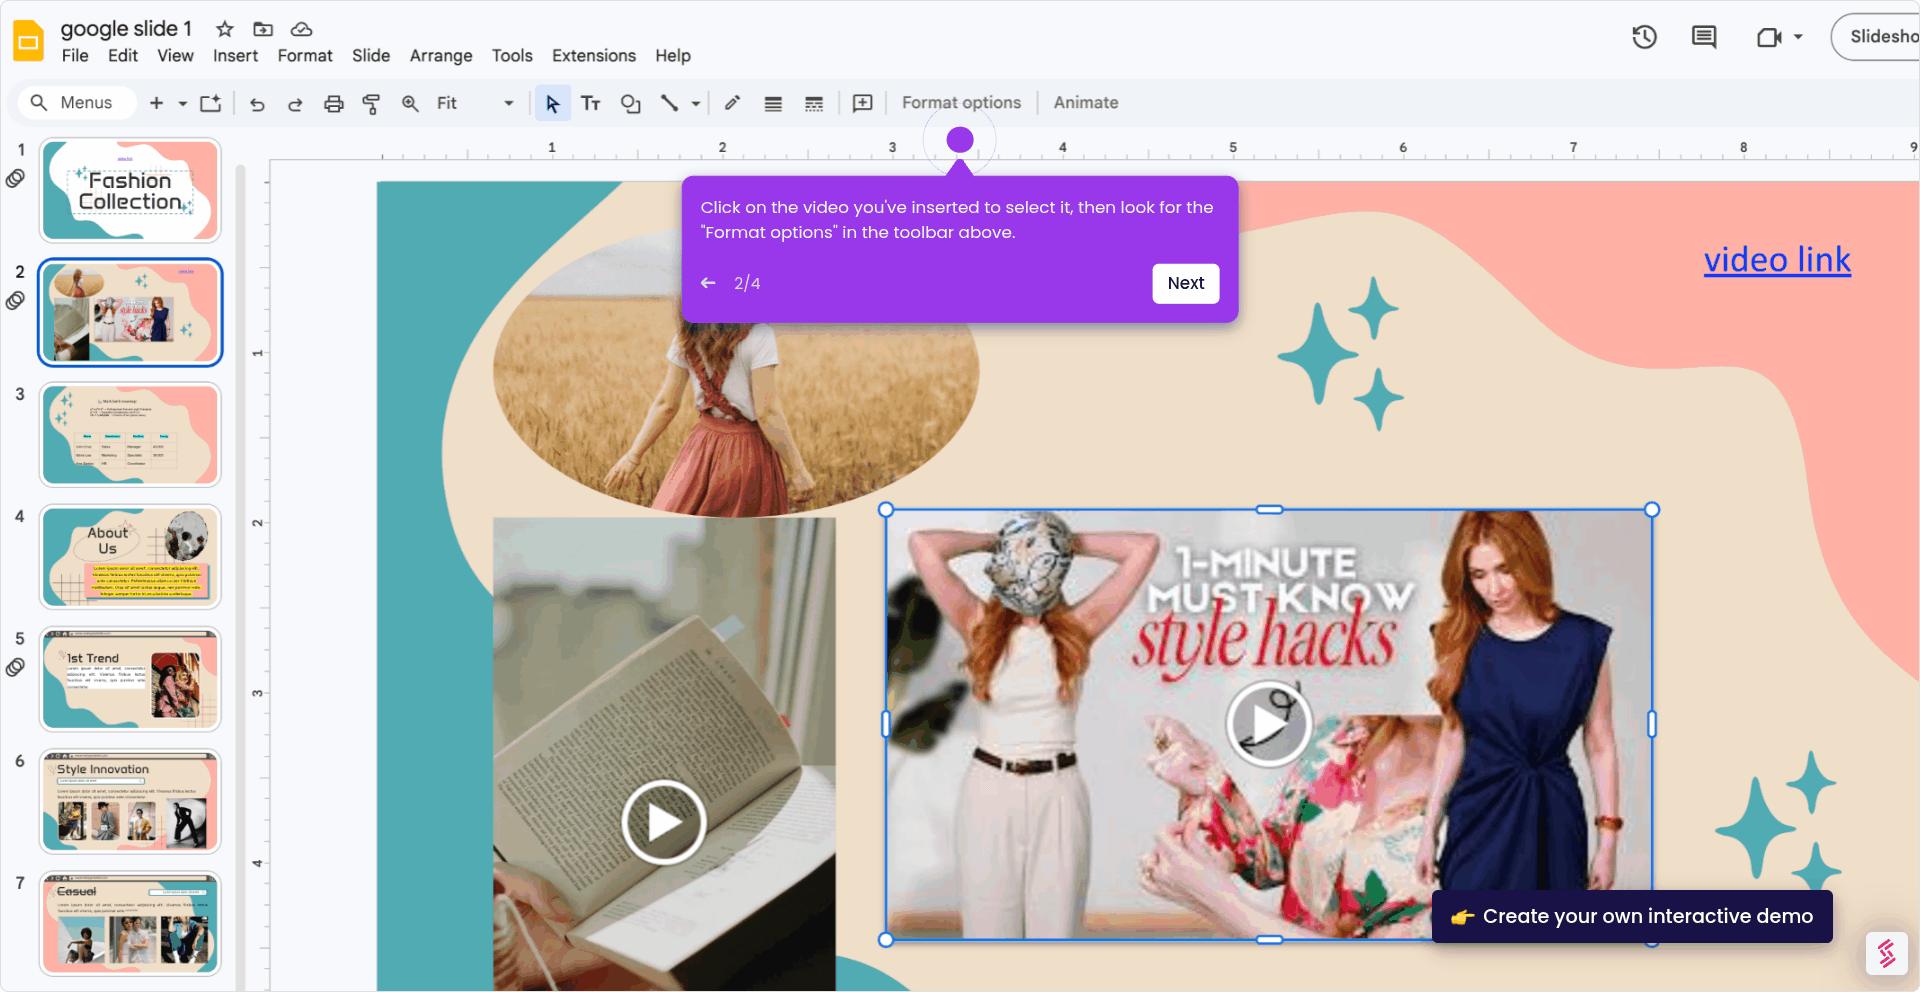1920x992 pixels.
Task: Choose the Select arrow tool
Action: pyautogui.click(x=552, y=103)
